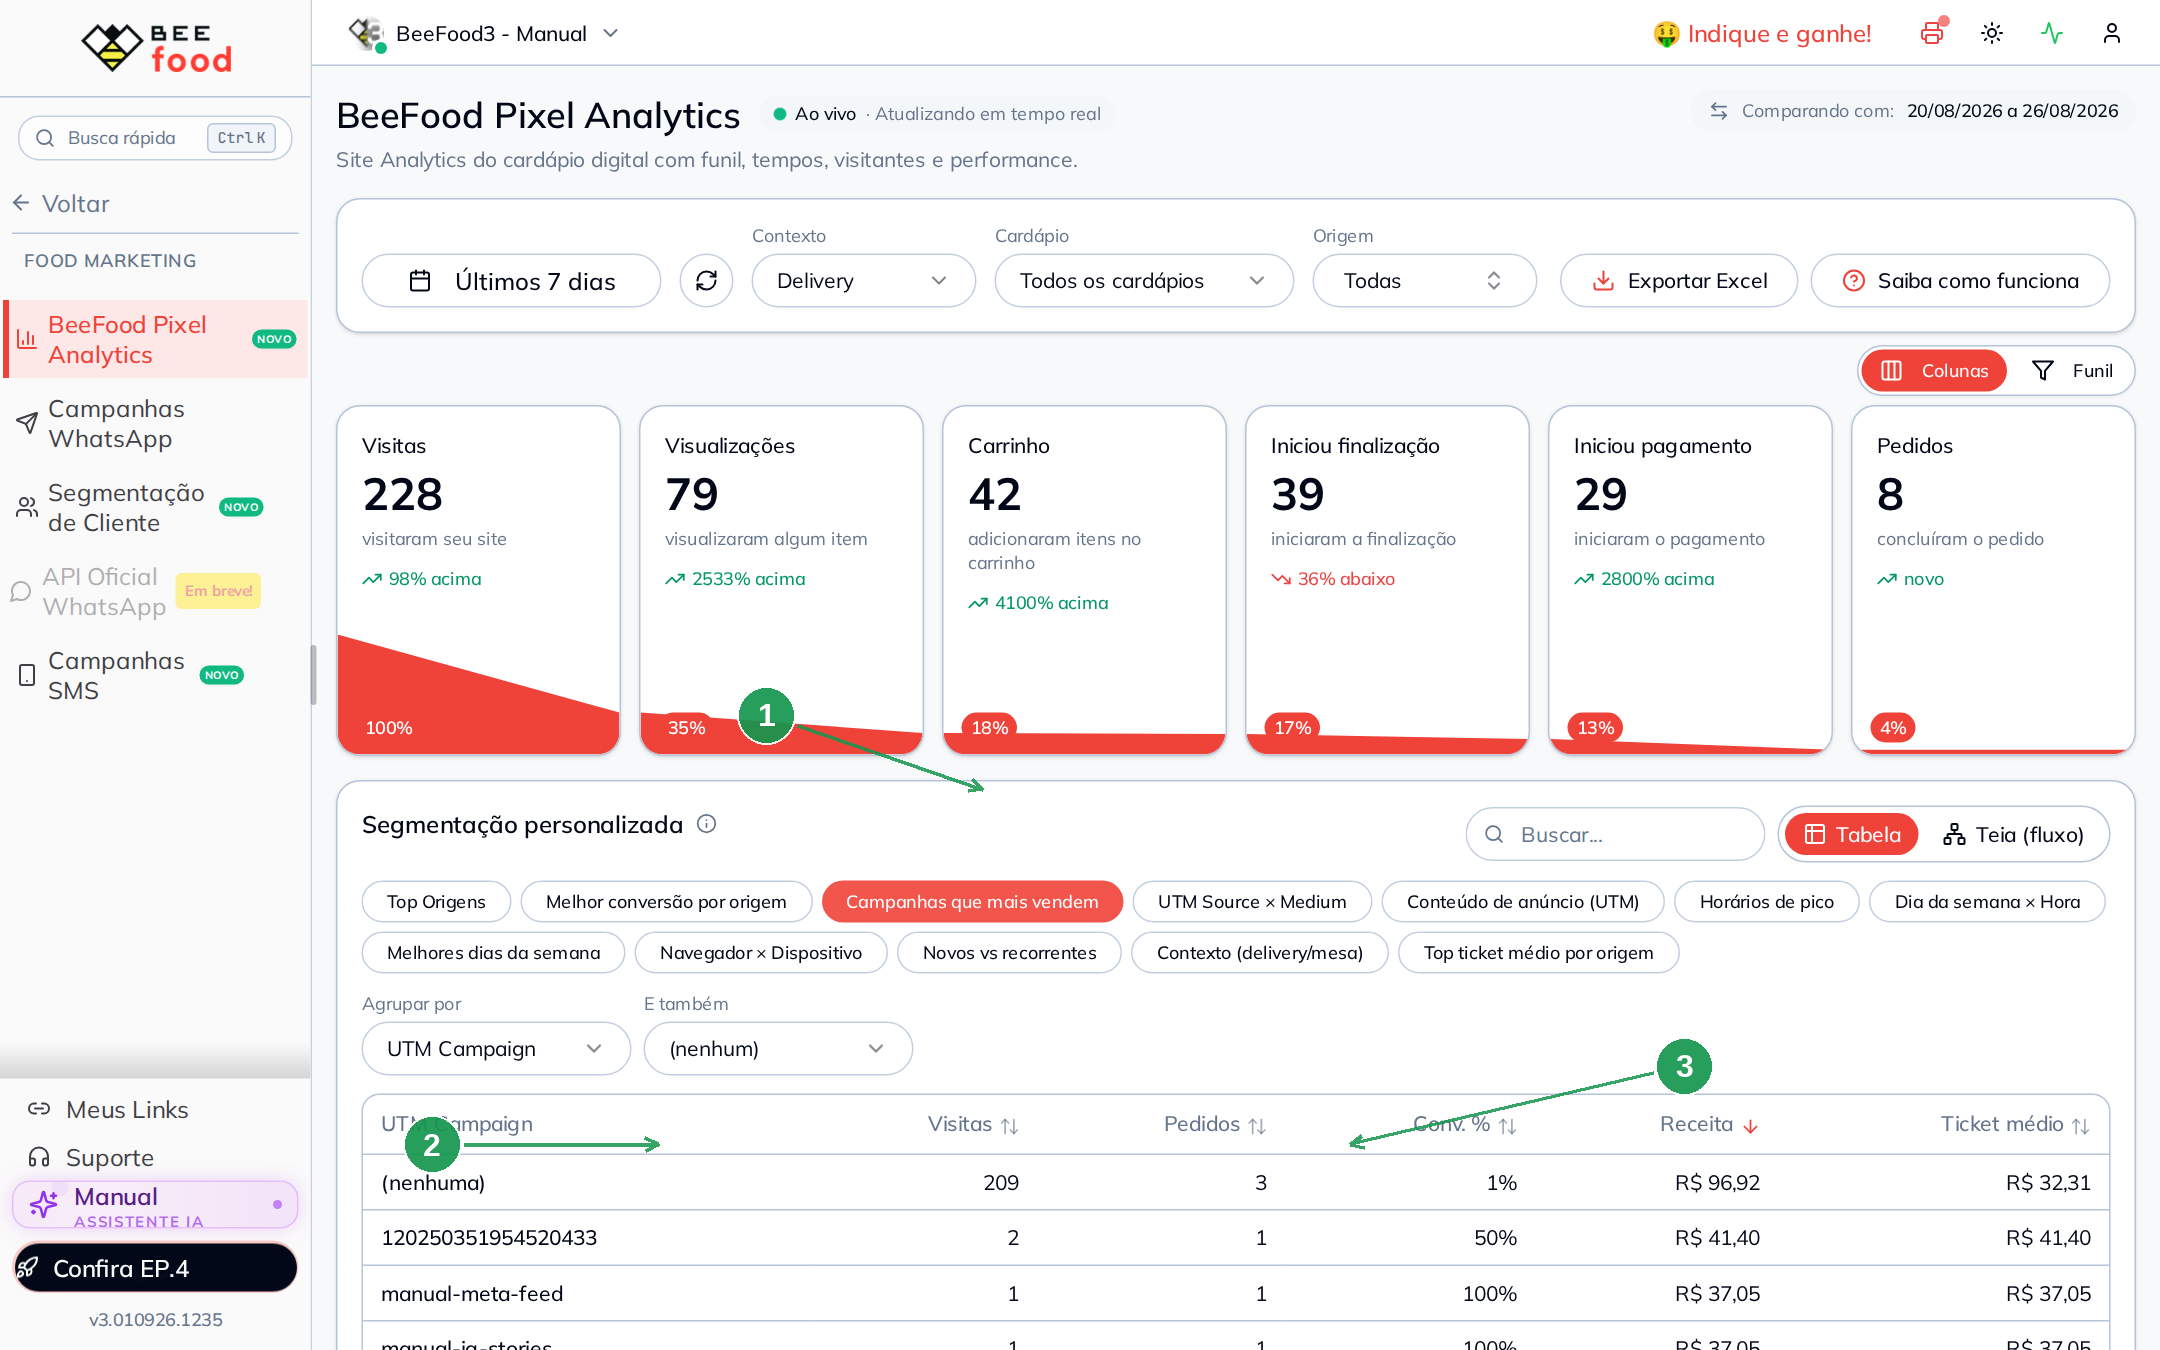
Task: Open the Cardápio Todos os cardápios dropdown
Action: click(1143, 281)
